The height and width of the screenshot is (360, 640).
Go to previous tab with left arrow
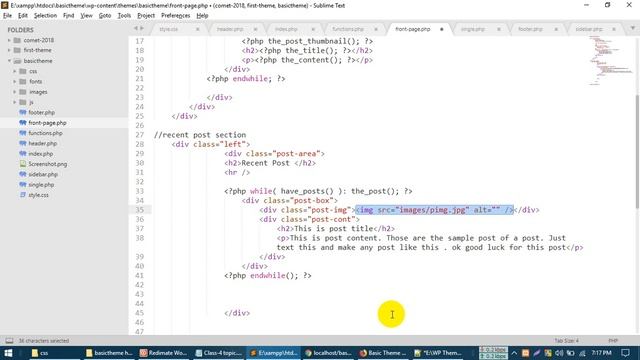(136, 29)
